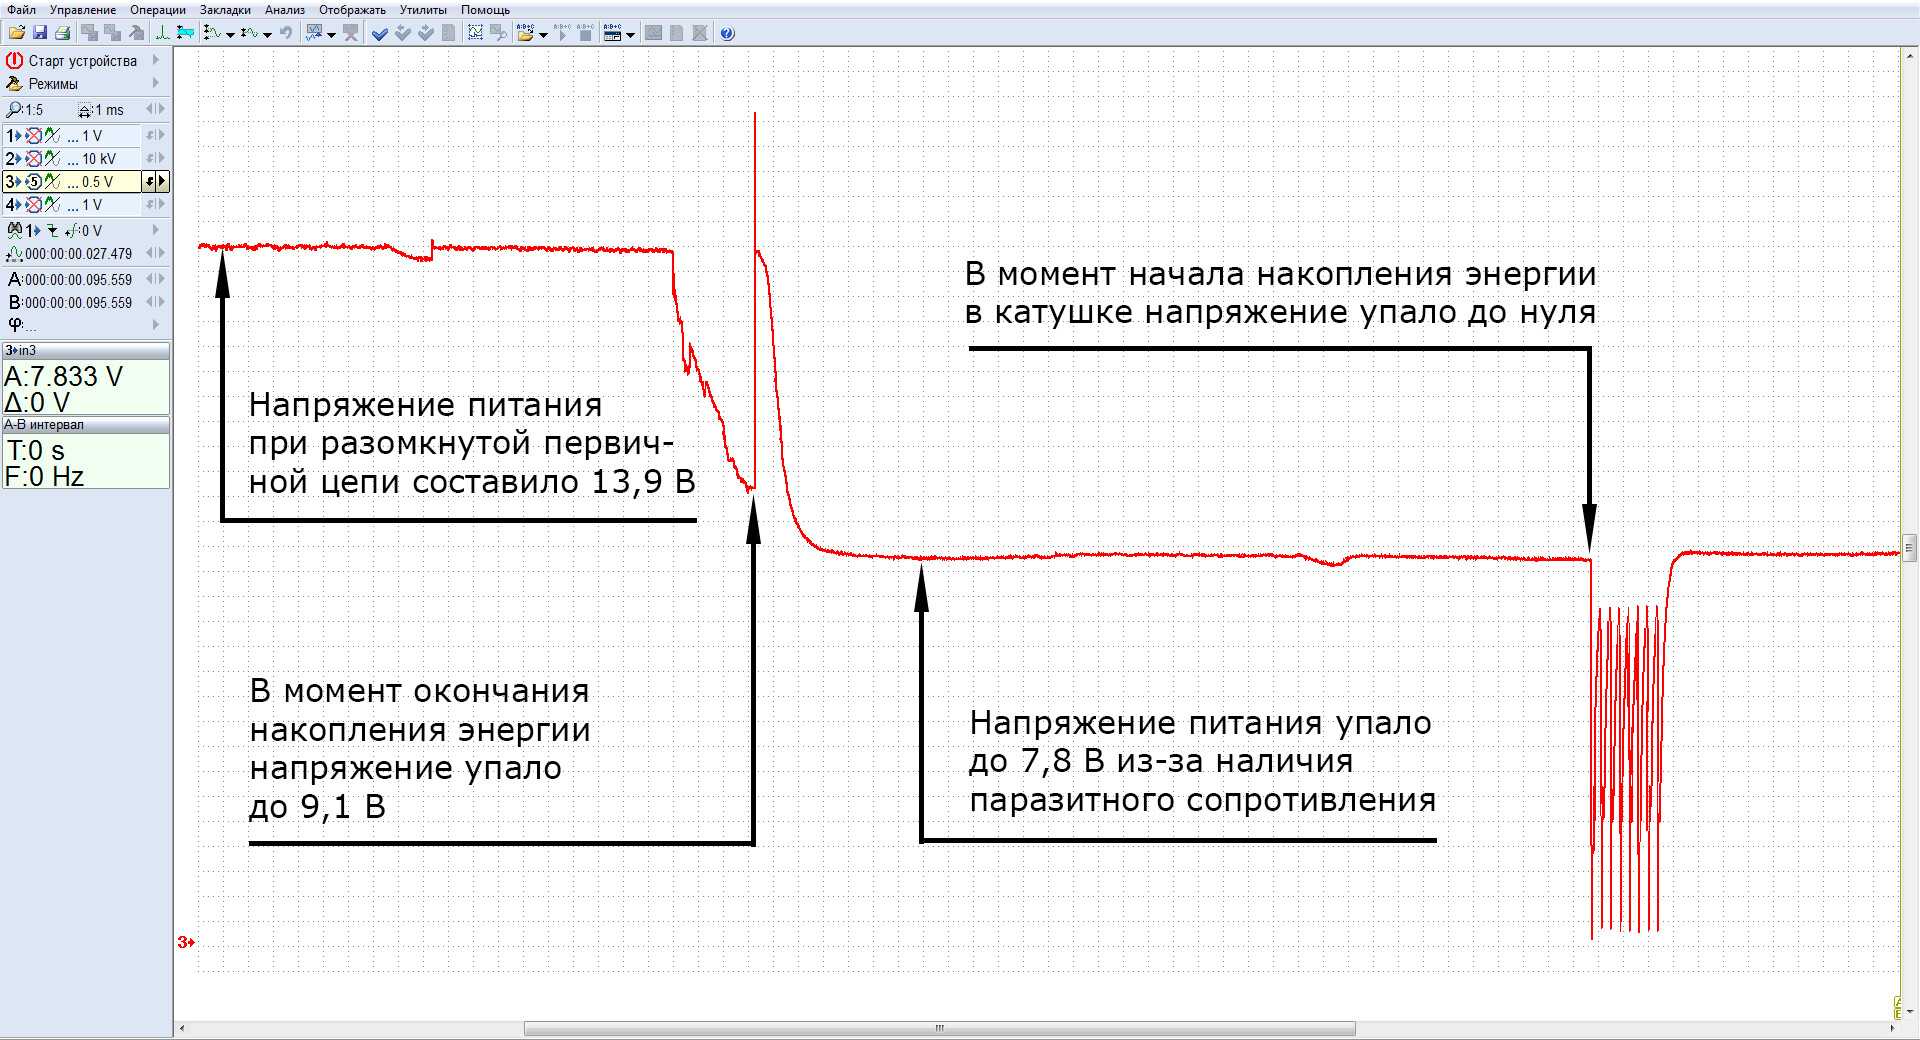Open the Анализ menu

point(285,9)
